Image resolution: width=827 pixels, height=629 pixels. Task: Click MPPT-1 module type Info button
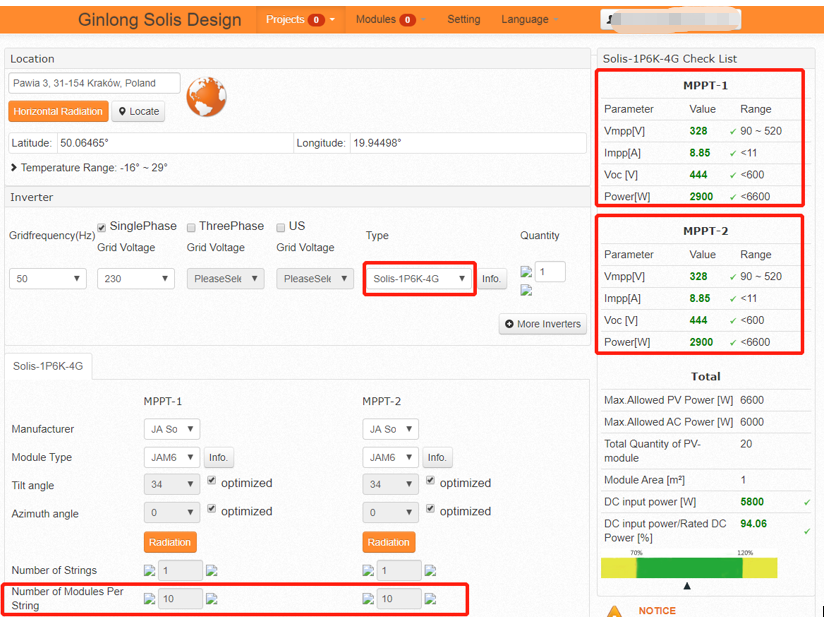point(218,457)
